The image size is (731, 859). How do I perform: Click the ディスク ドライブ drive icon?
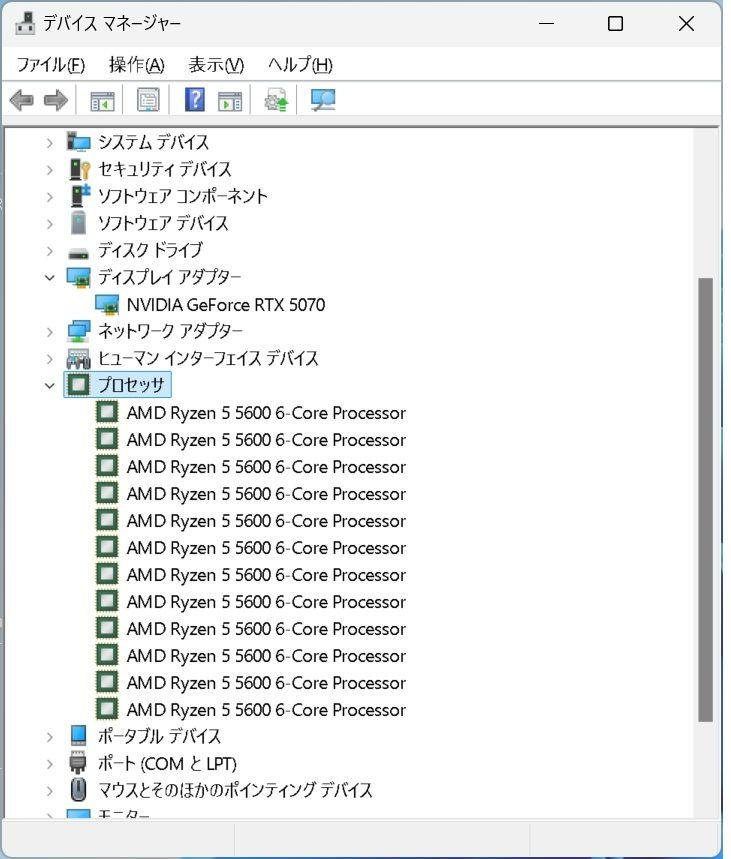(x=78, y=253)
